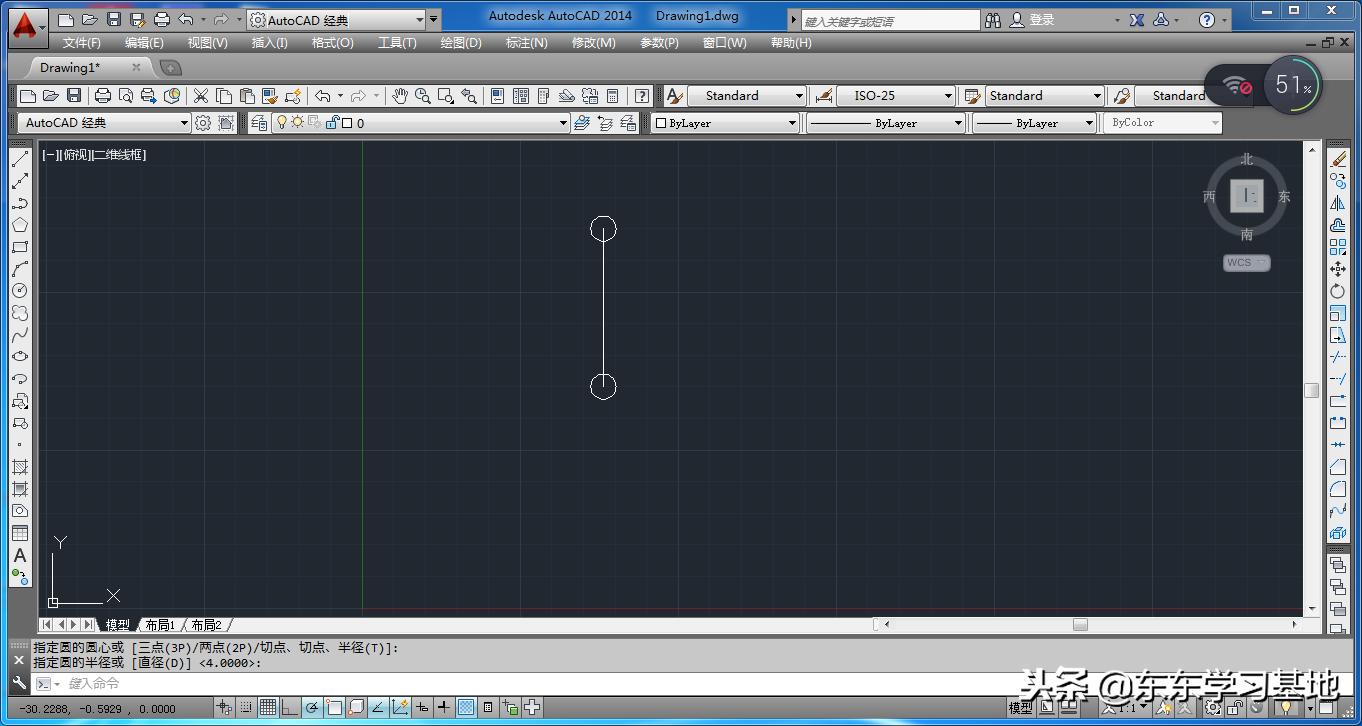Viewport: 1362px width, 726px height.
Task: Select the Multiline Text tool
Action: click(x=20, y=556)
